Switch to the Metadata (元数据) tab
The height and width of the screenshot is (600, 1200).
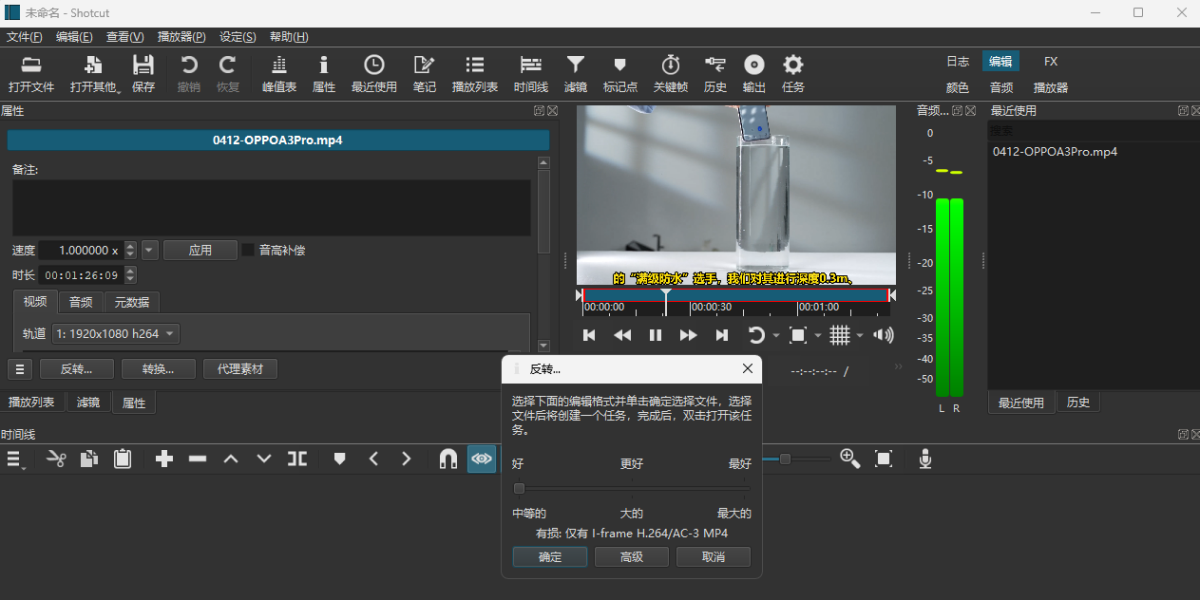pos(132,302)
